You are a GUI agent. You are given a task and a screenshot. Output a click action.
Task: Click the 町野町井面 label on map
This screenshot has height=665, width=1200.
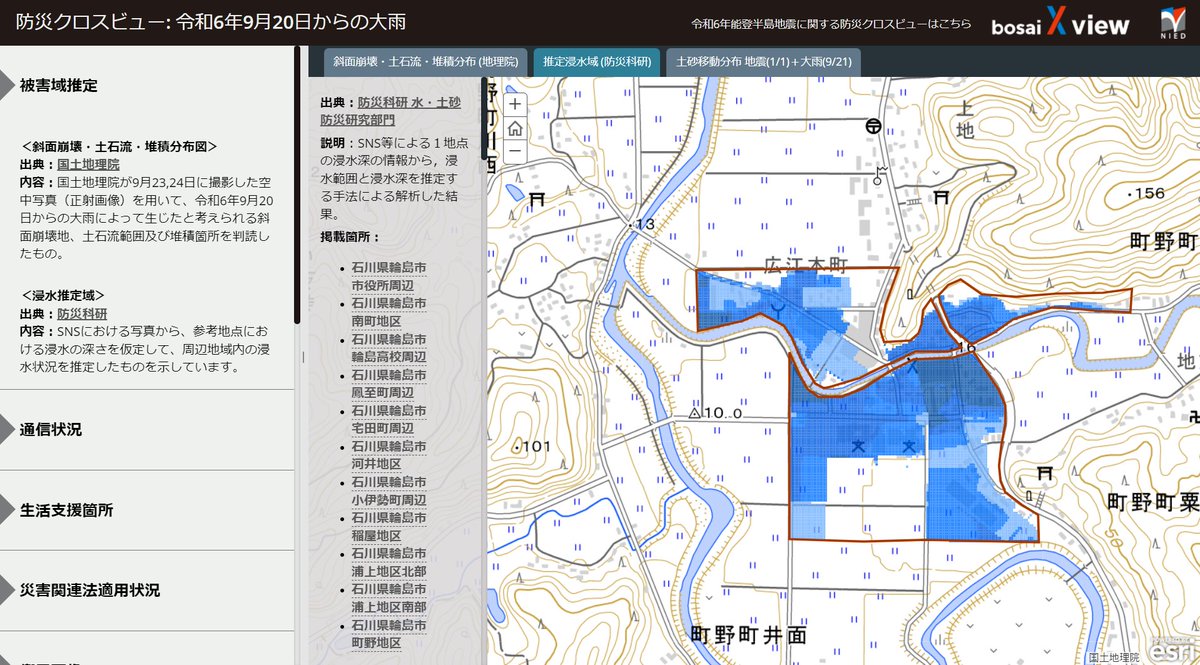coord(749,634)
